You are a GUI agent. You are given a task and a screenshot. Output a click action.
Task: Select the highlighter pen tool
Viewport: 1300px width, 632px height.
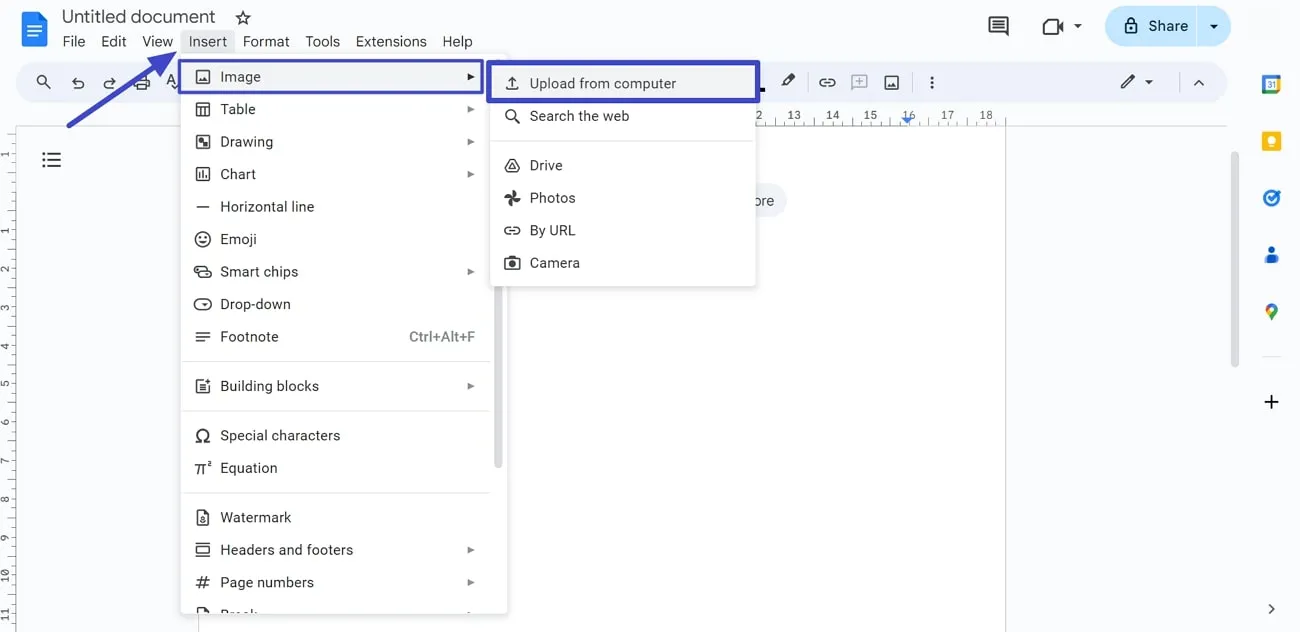click(x=788, y=82)
